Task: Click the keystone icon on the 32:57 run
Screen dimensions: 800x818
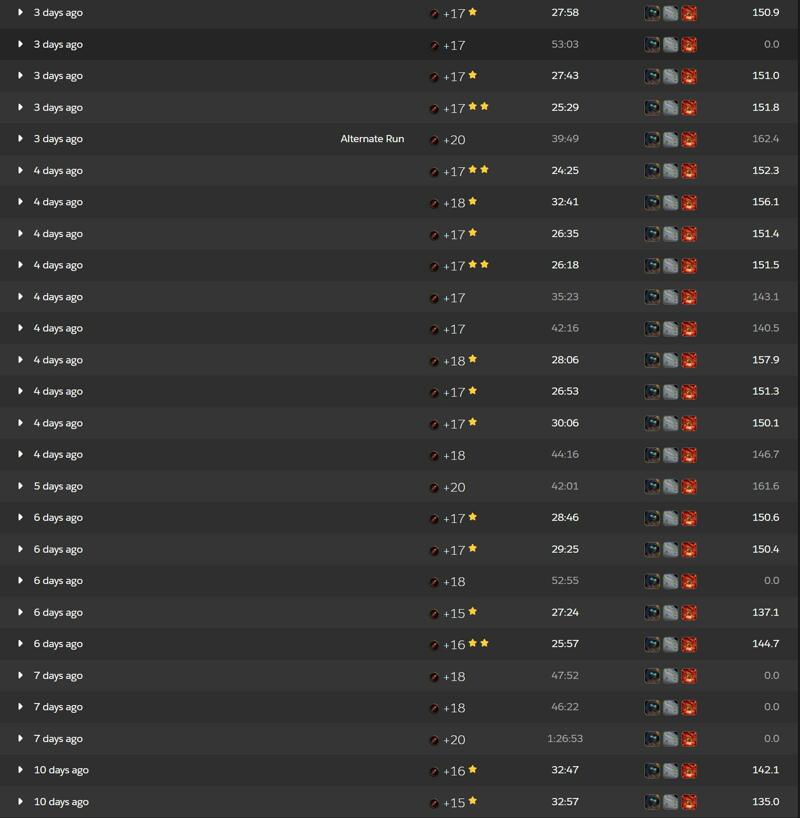Action: (x=434, y=803)
